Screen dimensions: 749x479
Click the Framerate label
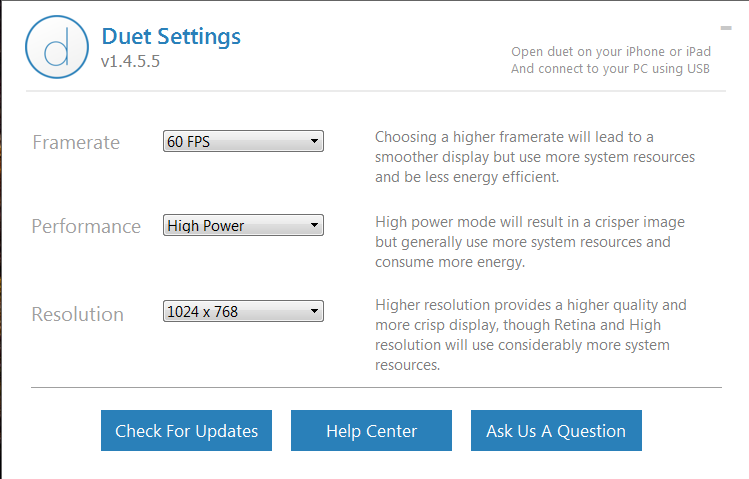point(76,142)
